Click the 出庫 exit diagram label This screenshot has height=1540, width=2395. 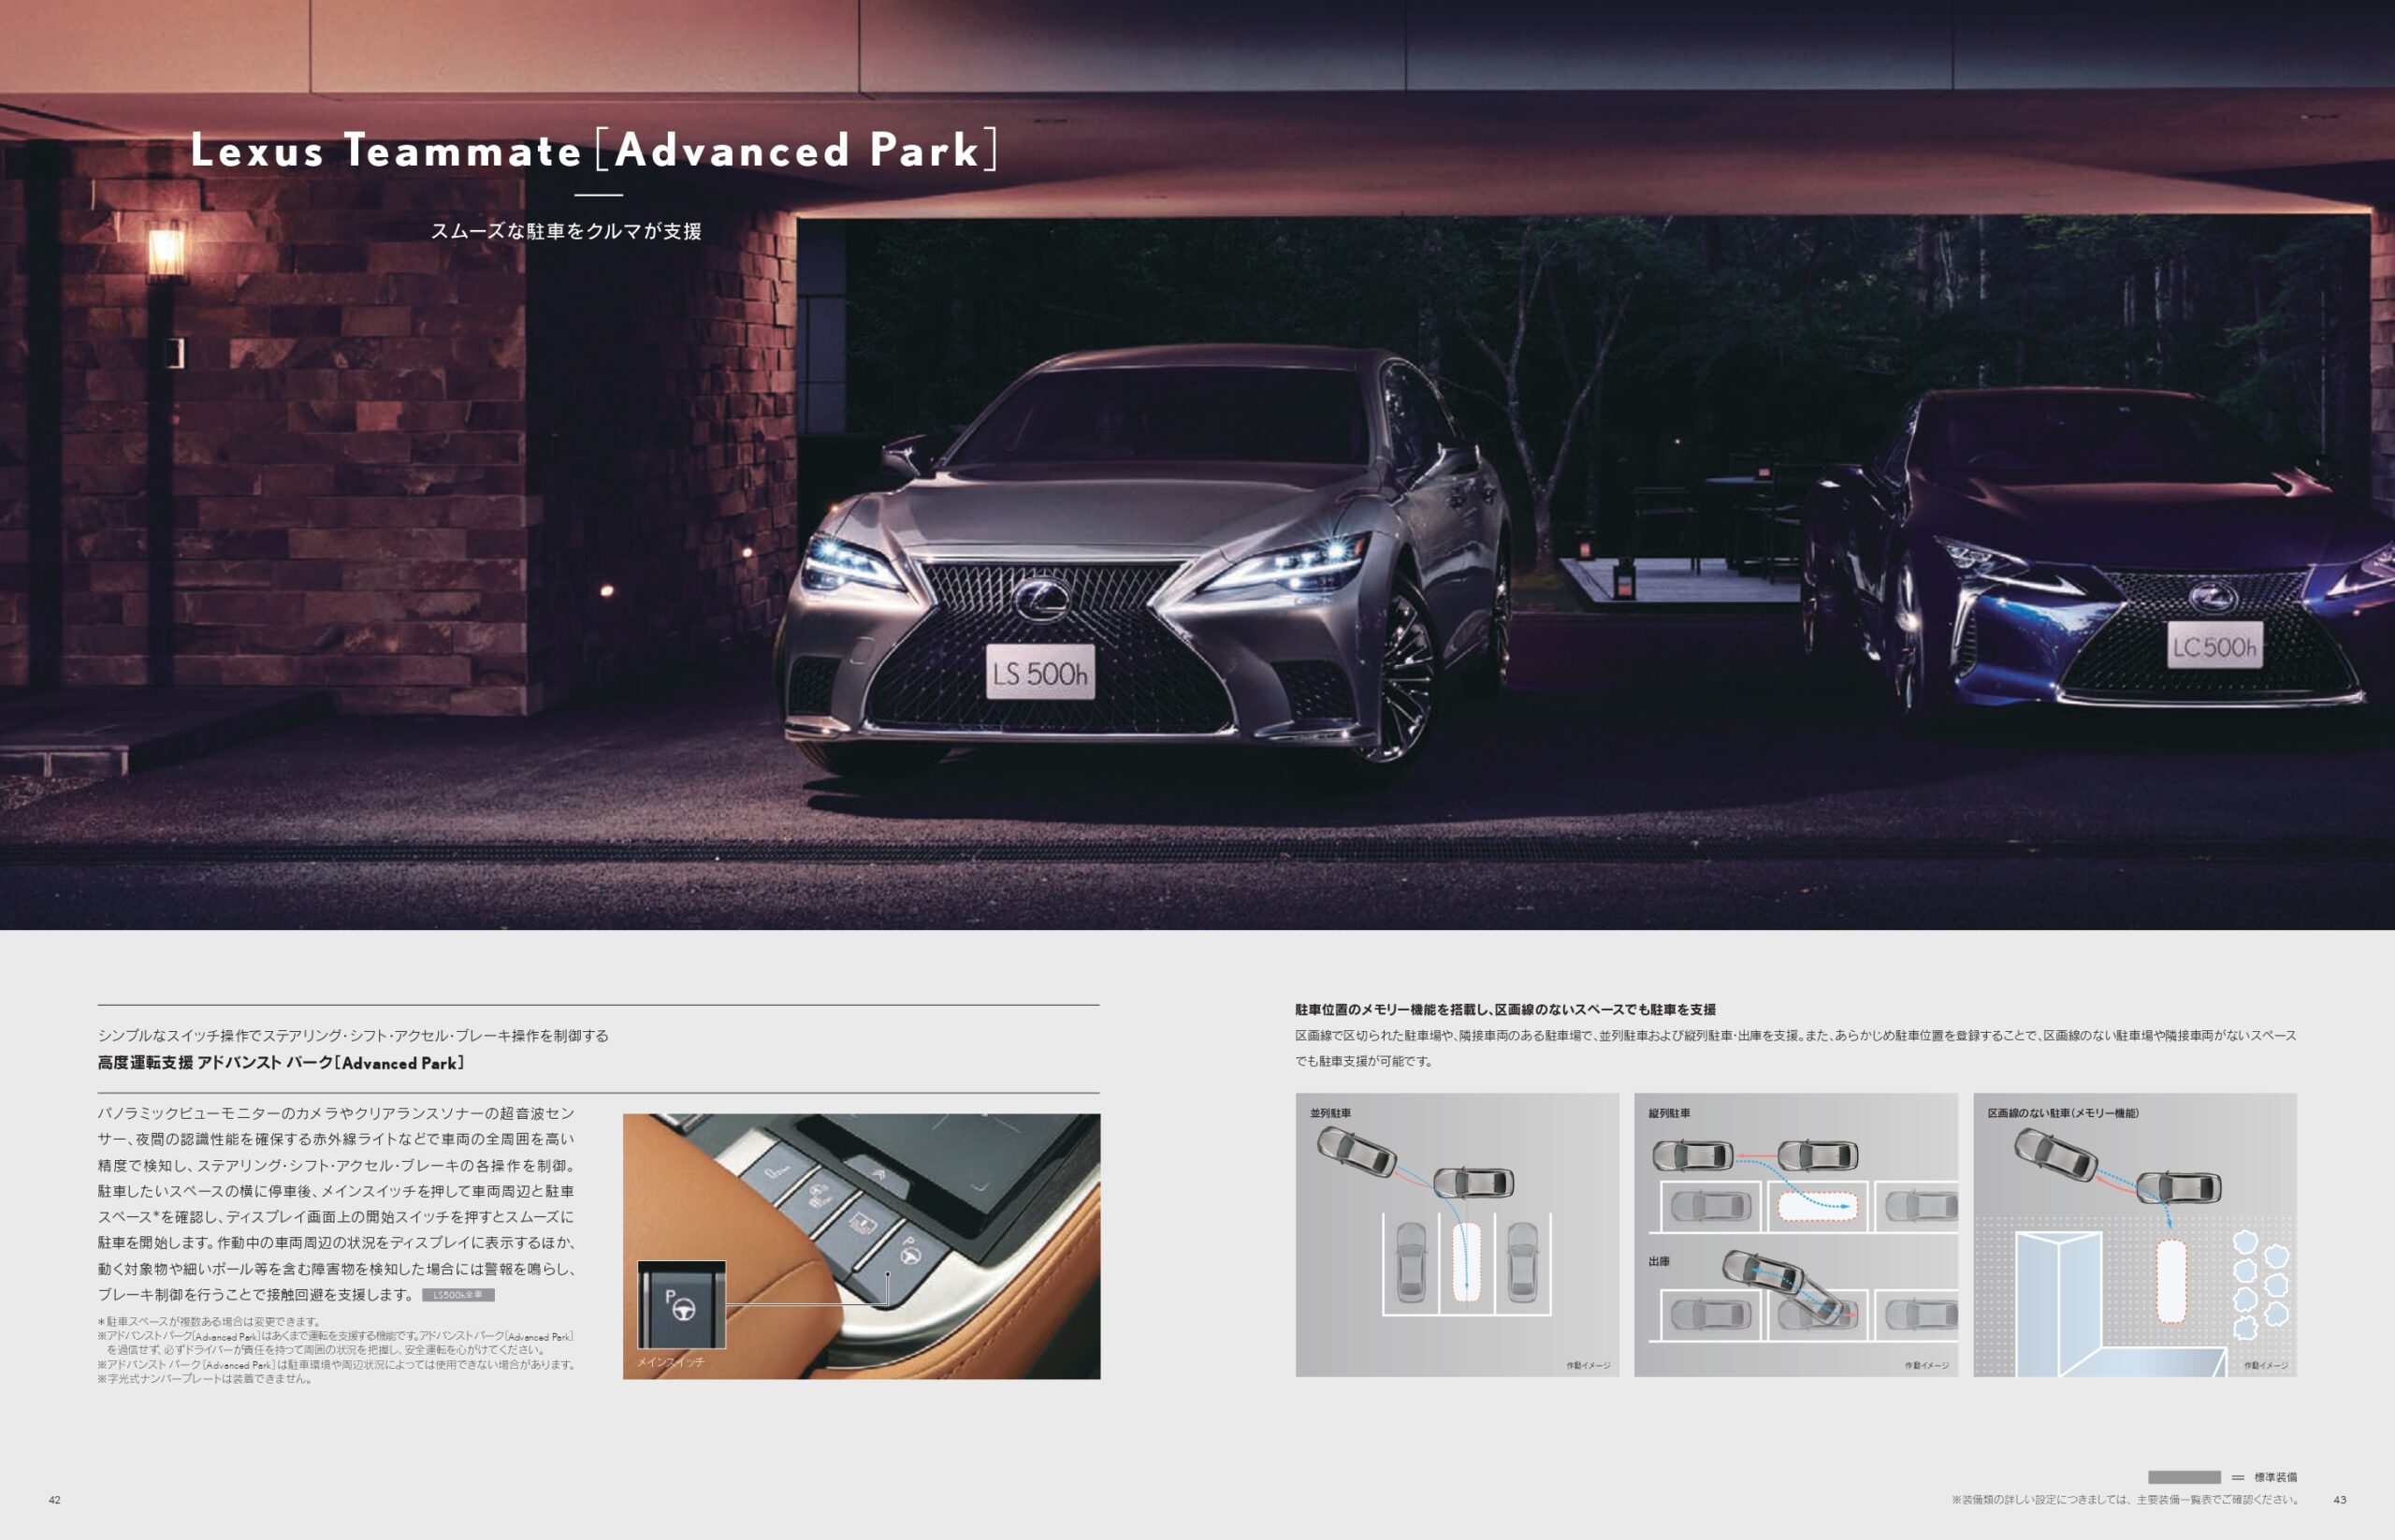(x=1659, y=1261)
